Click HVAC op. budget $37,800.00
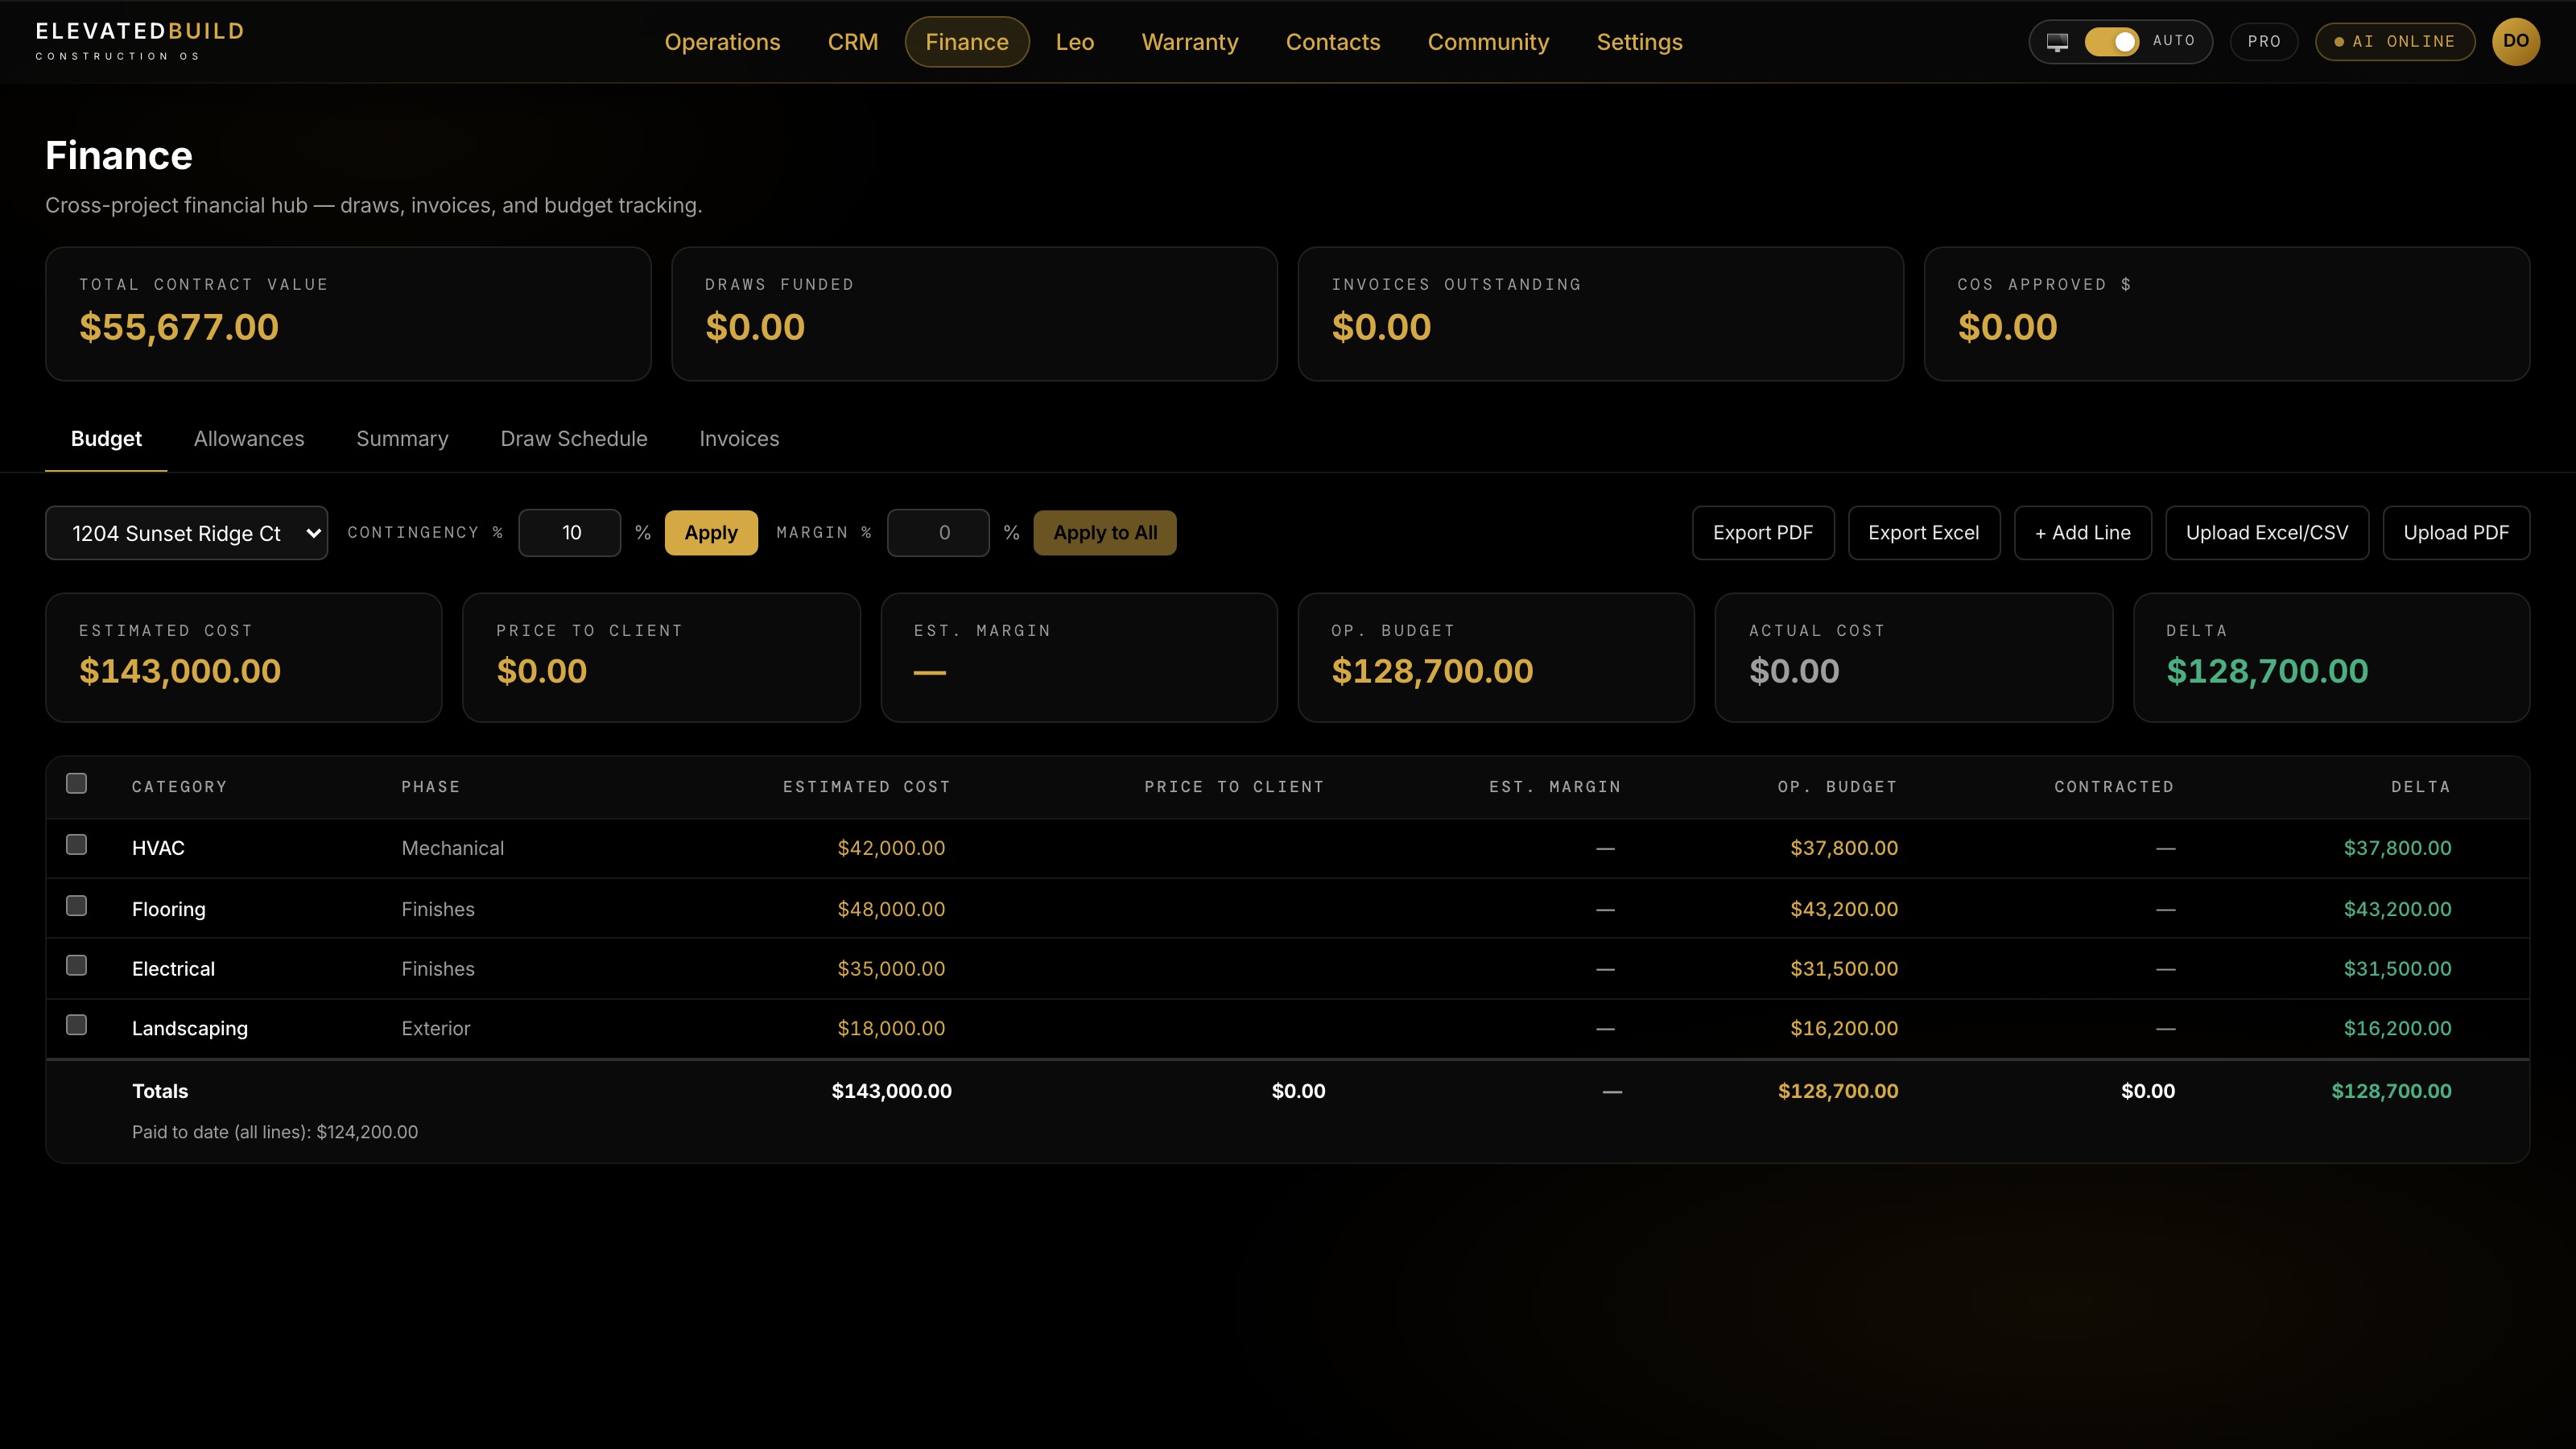The height and width of the screenshot is (1449, 2576). point(1844,848)
